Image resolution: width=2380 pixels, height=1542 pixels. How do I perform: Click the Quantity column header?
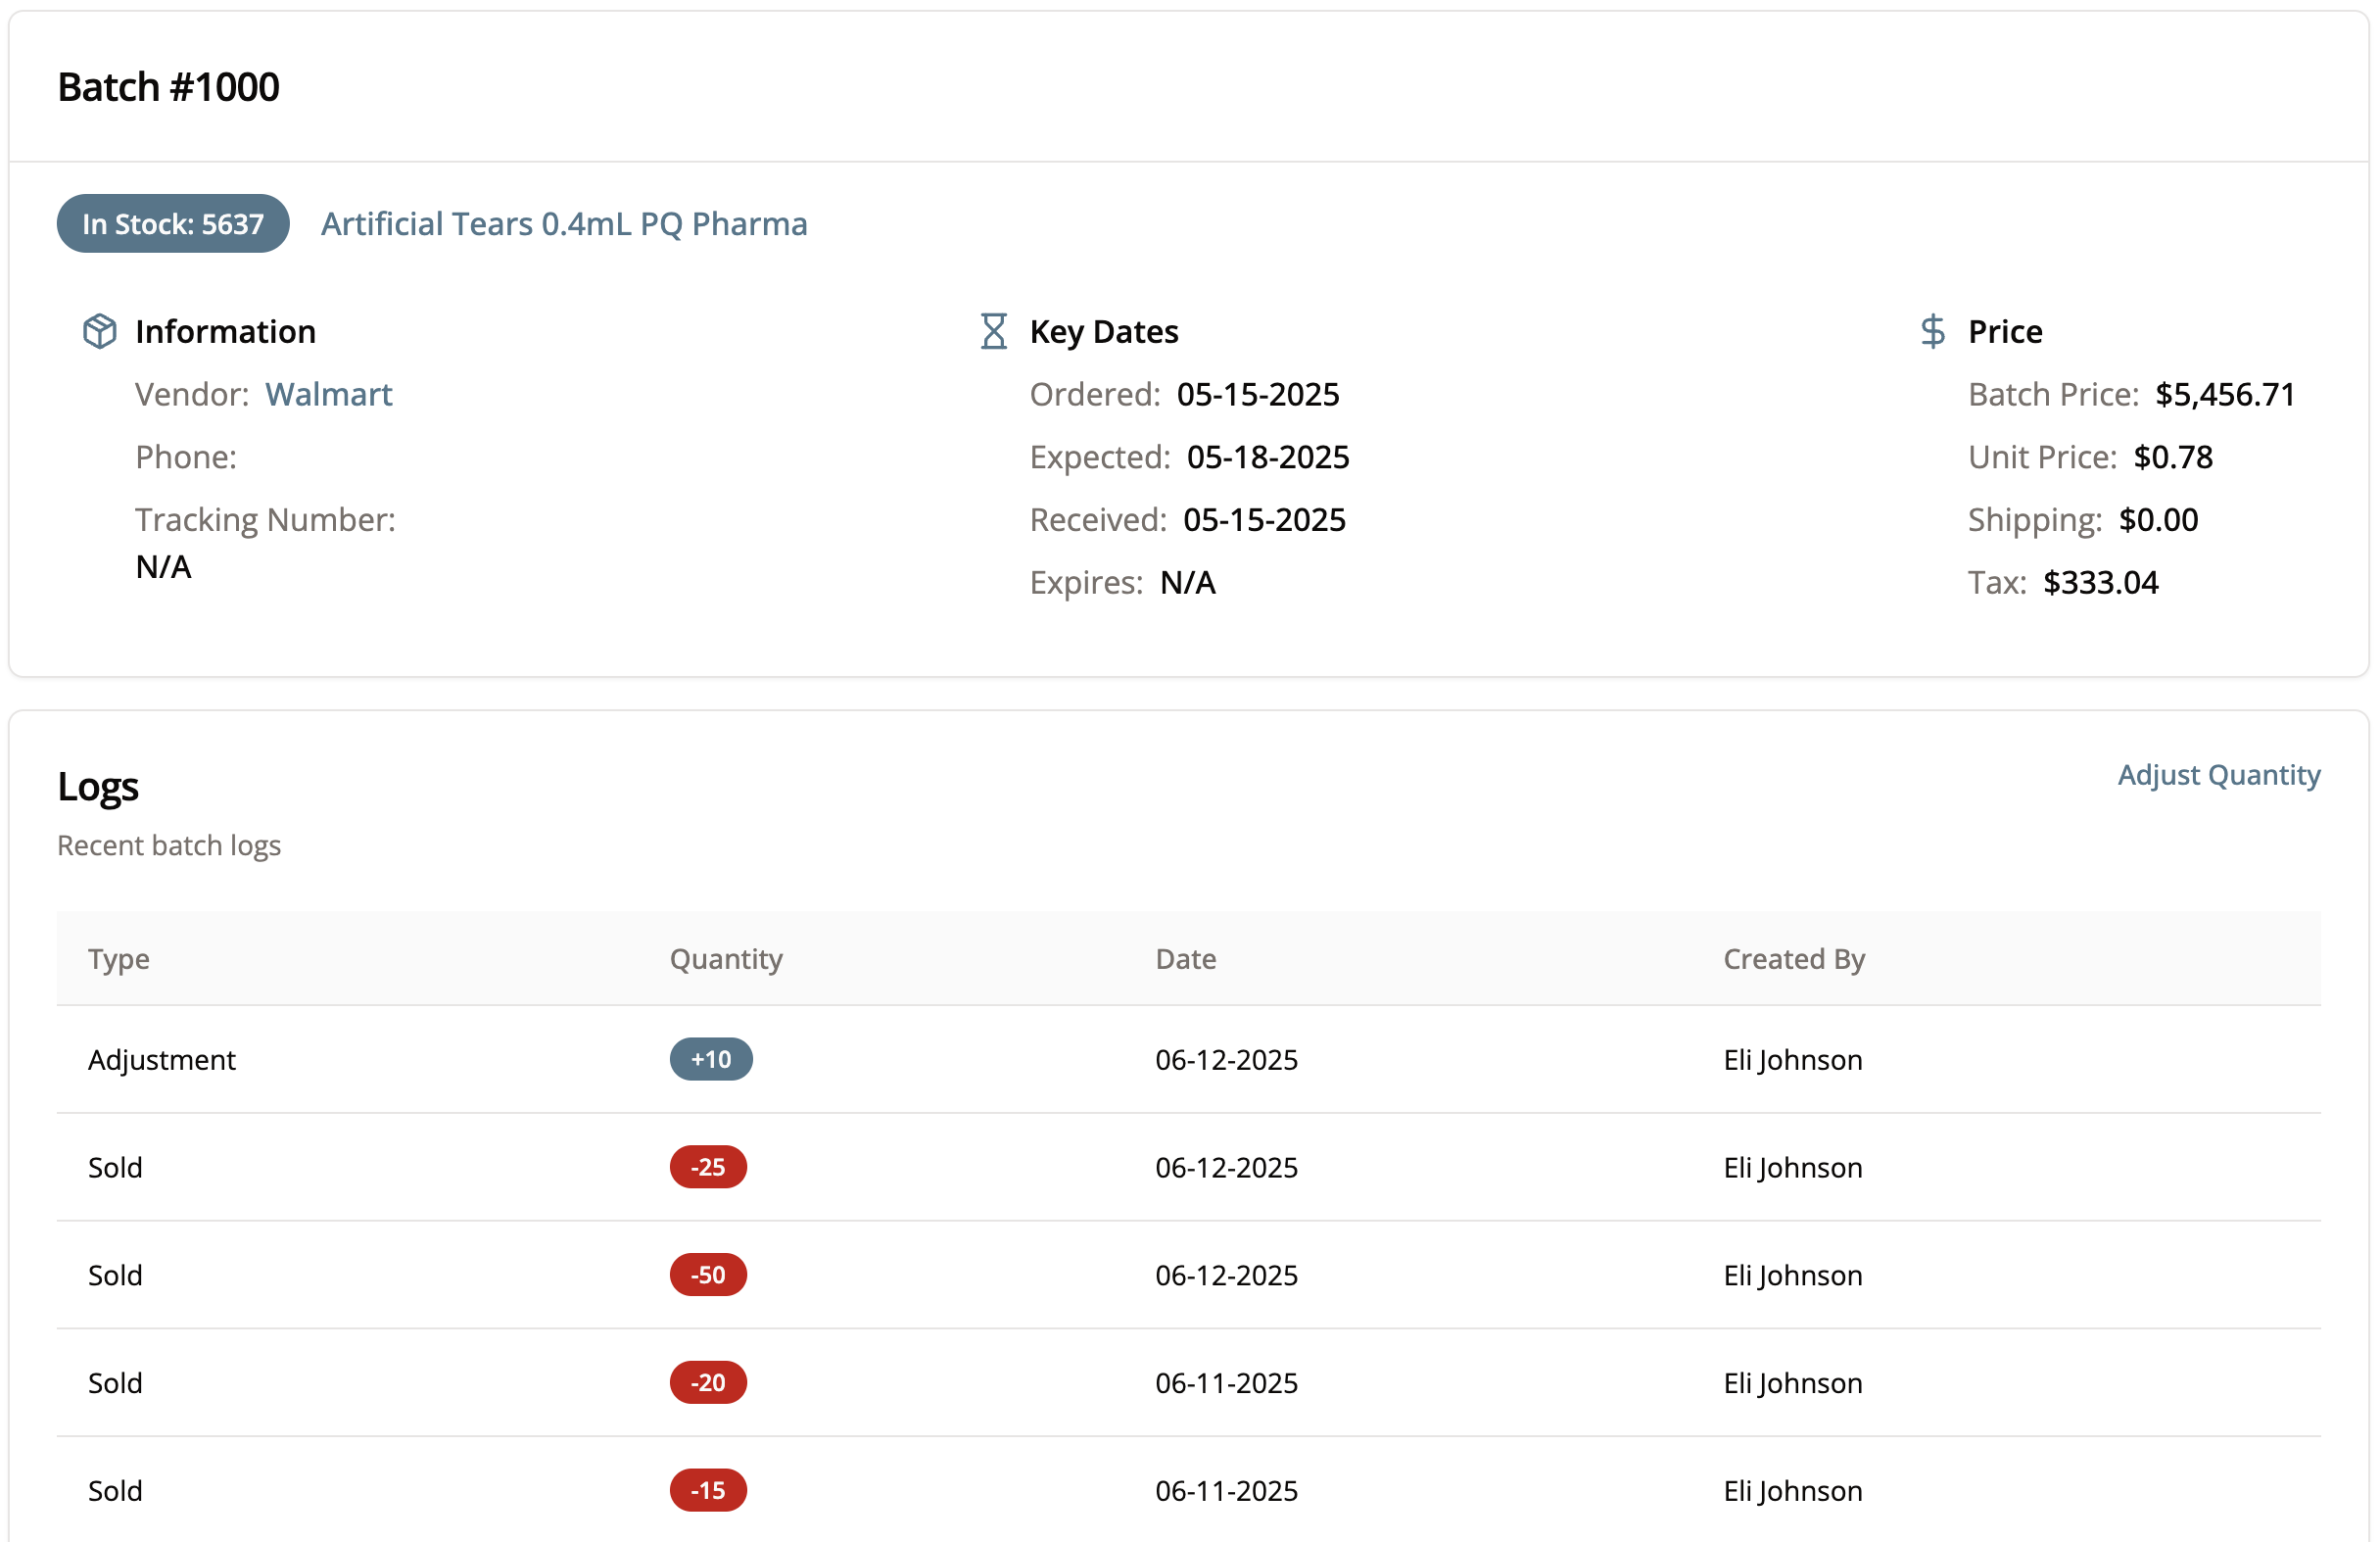pyautogui.click(x=726, y=958)
